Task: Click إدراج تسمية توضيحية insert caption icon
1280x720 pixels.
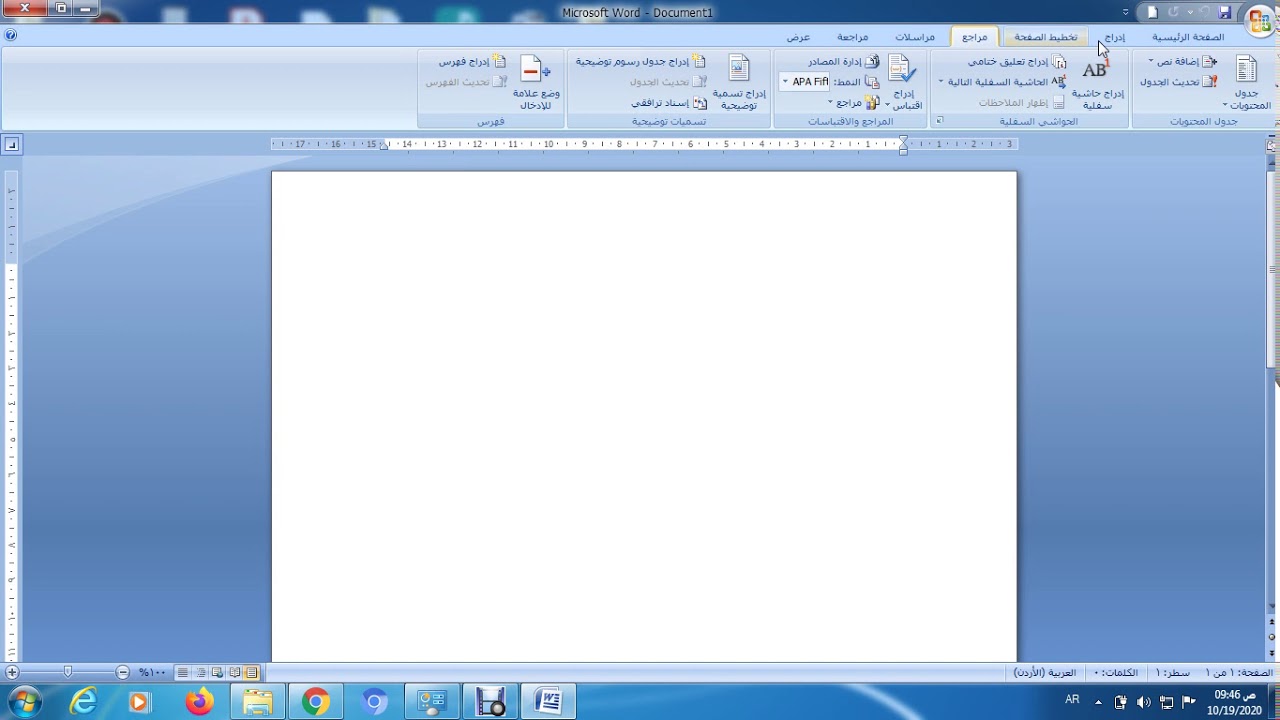Action: click(739, 69)
